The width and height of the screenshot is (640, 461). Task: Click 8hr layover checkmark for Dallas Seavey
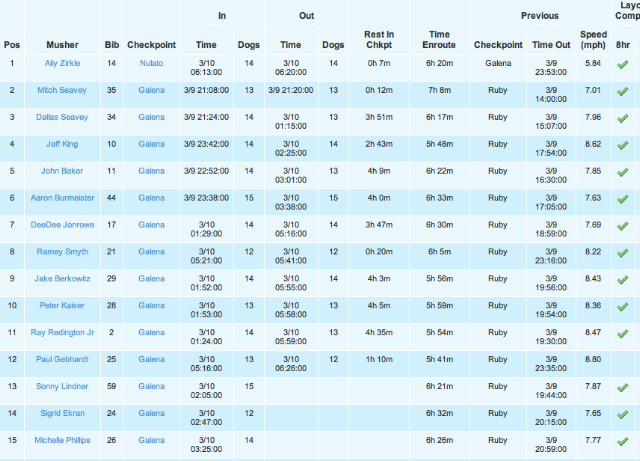(x=622, y=118)
